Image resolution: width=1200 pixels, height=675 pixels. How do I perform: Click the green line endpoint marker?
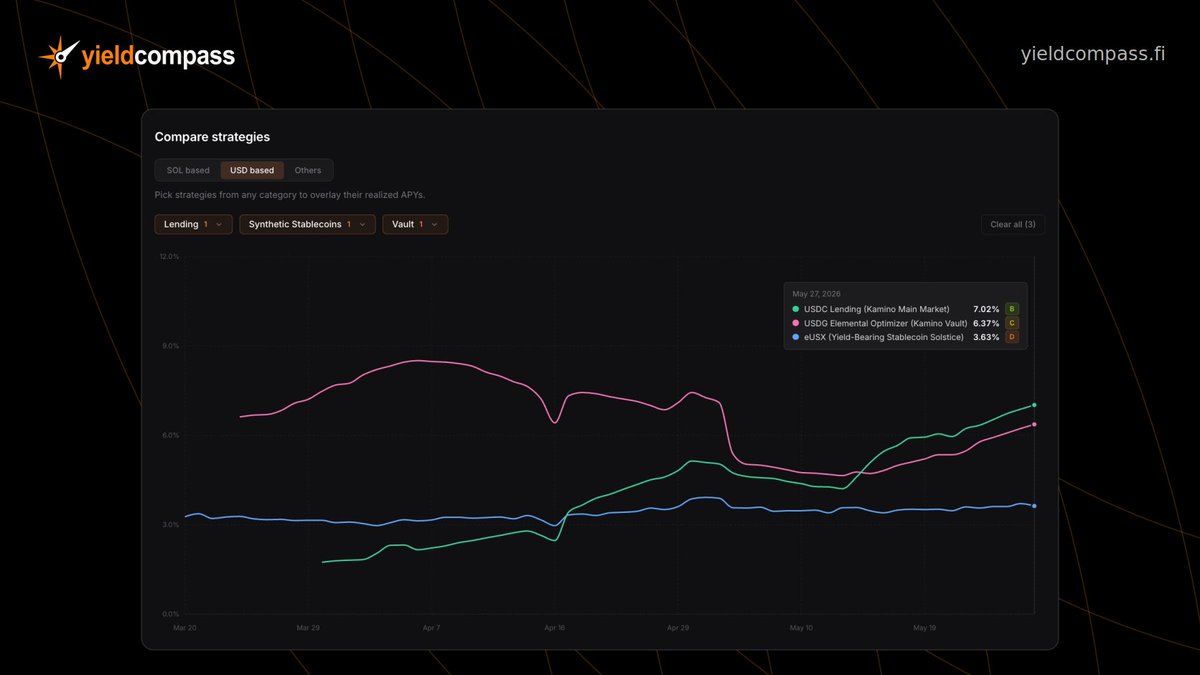(1034, 405)
